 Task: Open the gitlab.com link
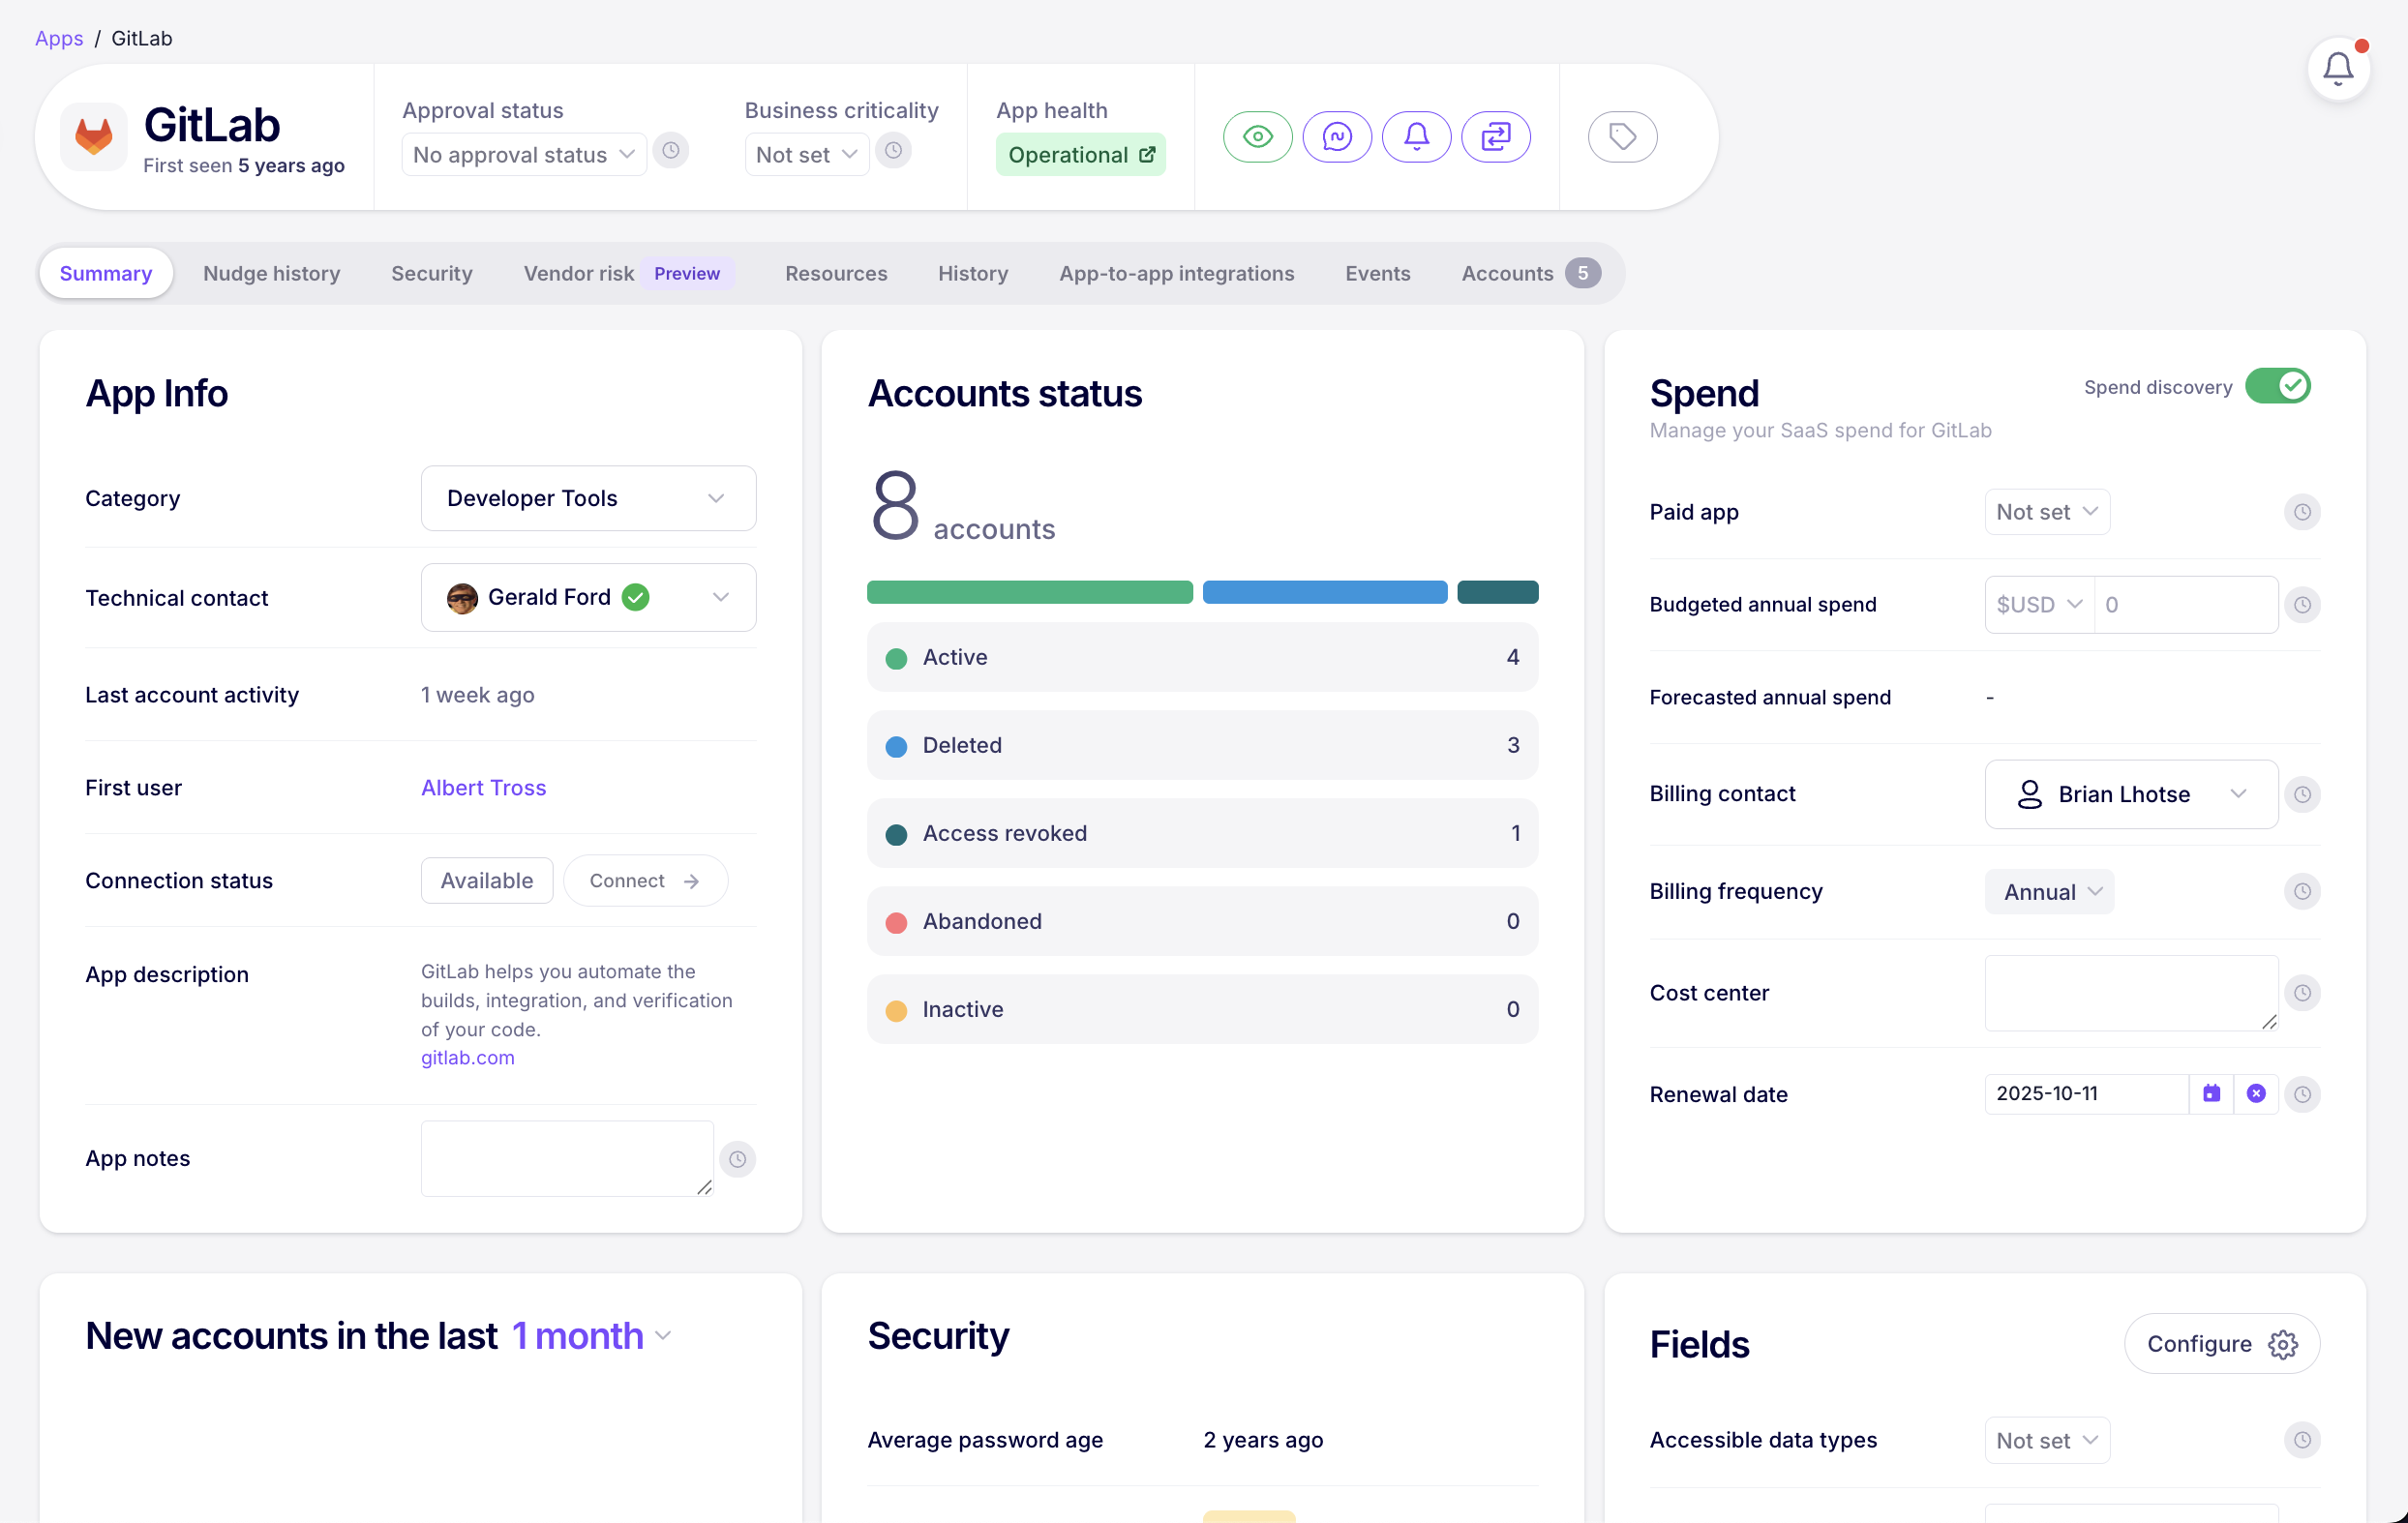pyautogui.click(x=467, y=1057)
